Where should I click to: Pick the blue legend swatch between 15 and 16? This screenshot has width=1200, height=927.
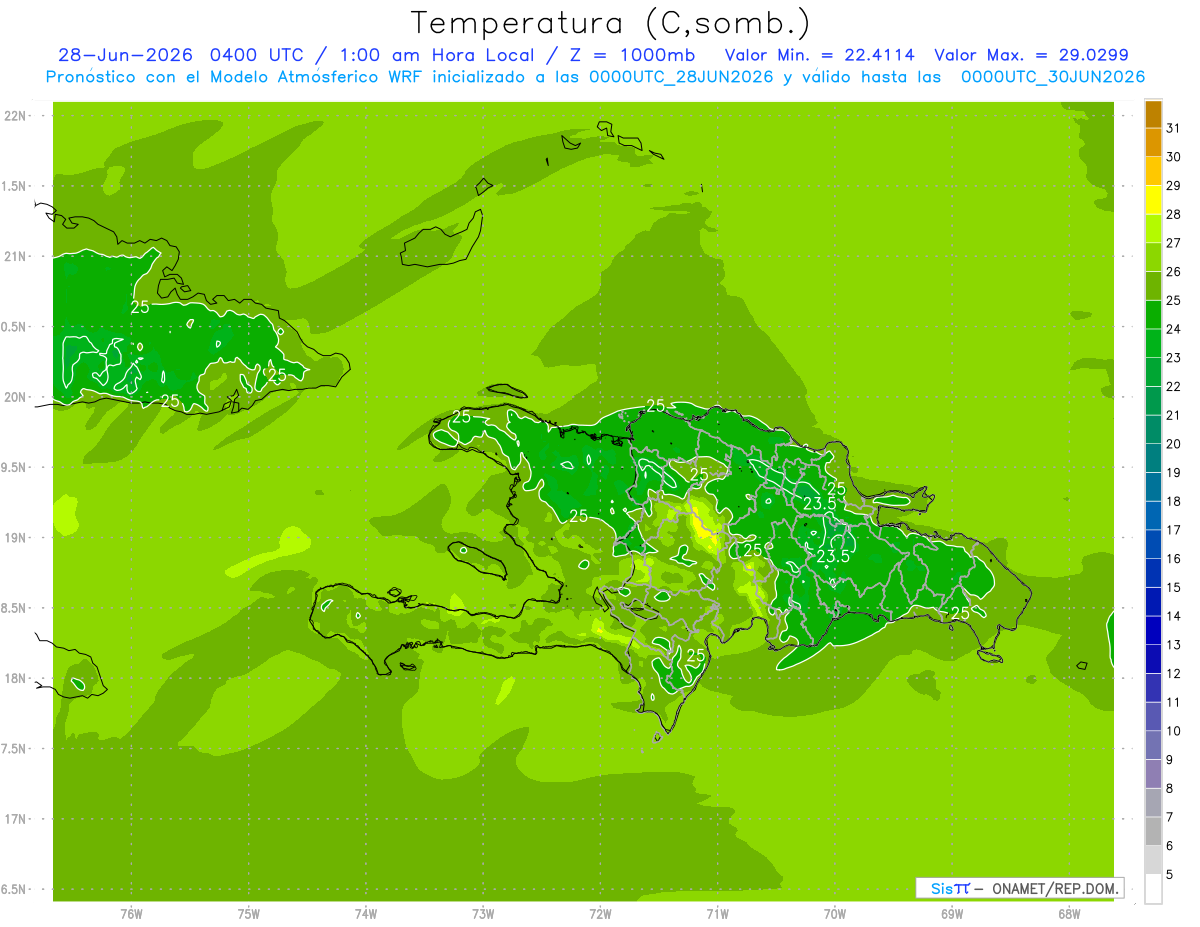tap(1153, 573)
